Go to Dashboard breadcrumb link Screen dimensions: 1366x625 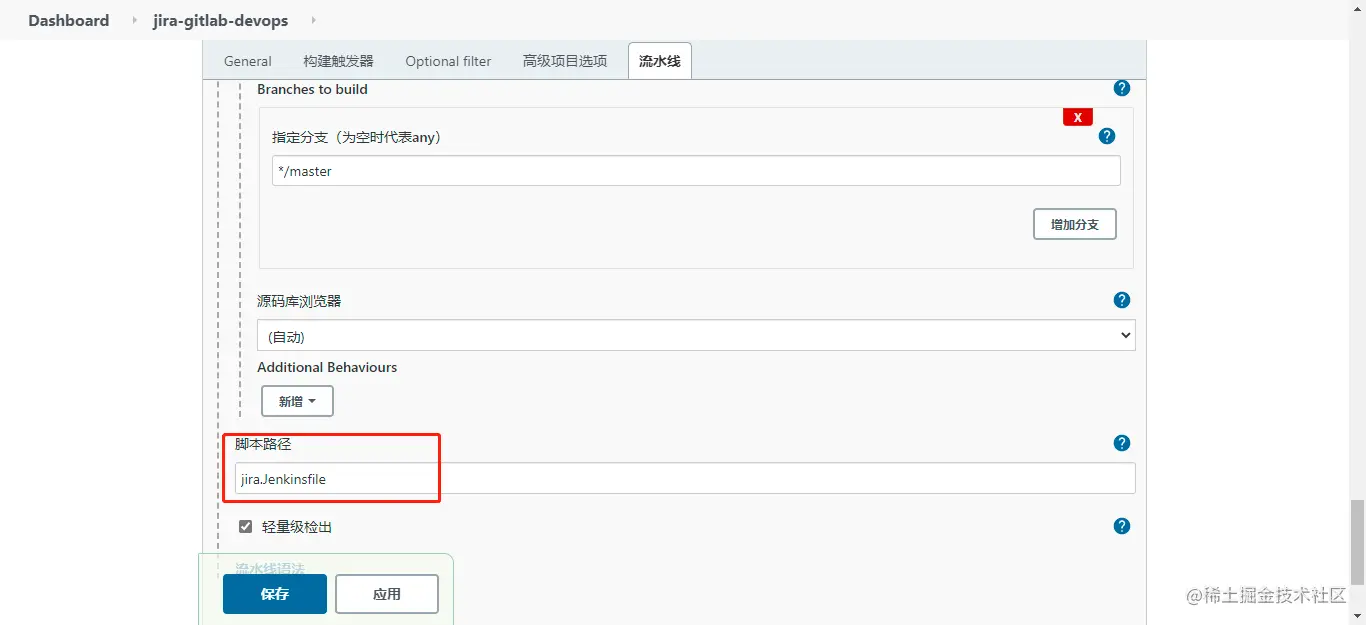pyautogui.click(x=69, y=20)
